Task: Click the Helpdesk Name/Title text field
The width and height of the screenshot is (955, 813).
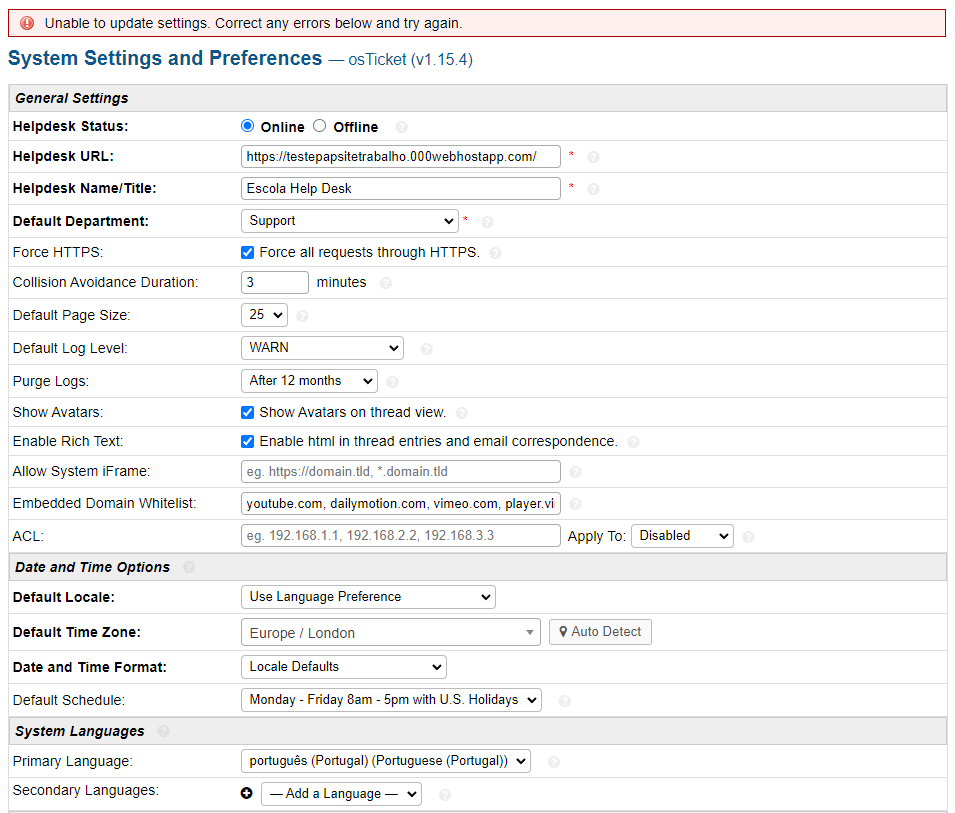Action: tap(400, 188)
